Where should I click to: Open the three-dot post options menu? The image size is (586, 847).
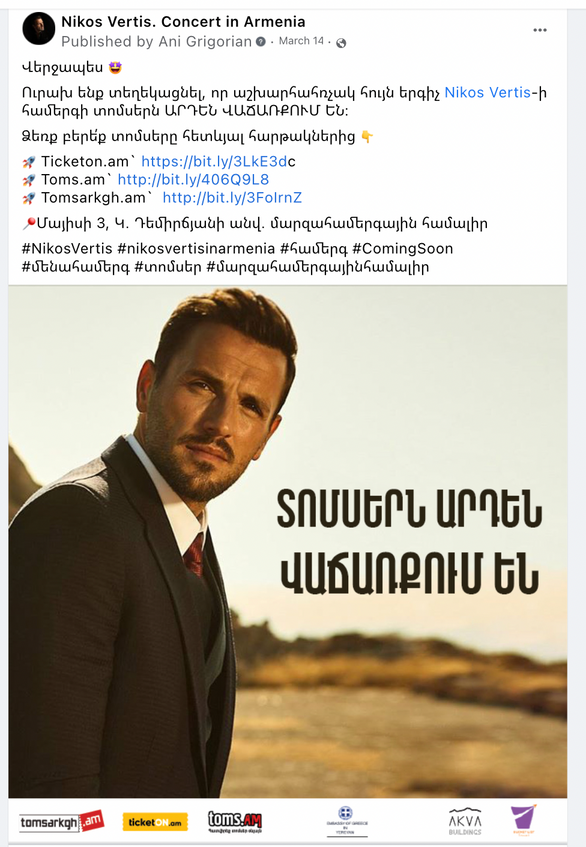[540, 30]
